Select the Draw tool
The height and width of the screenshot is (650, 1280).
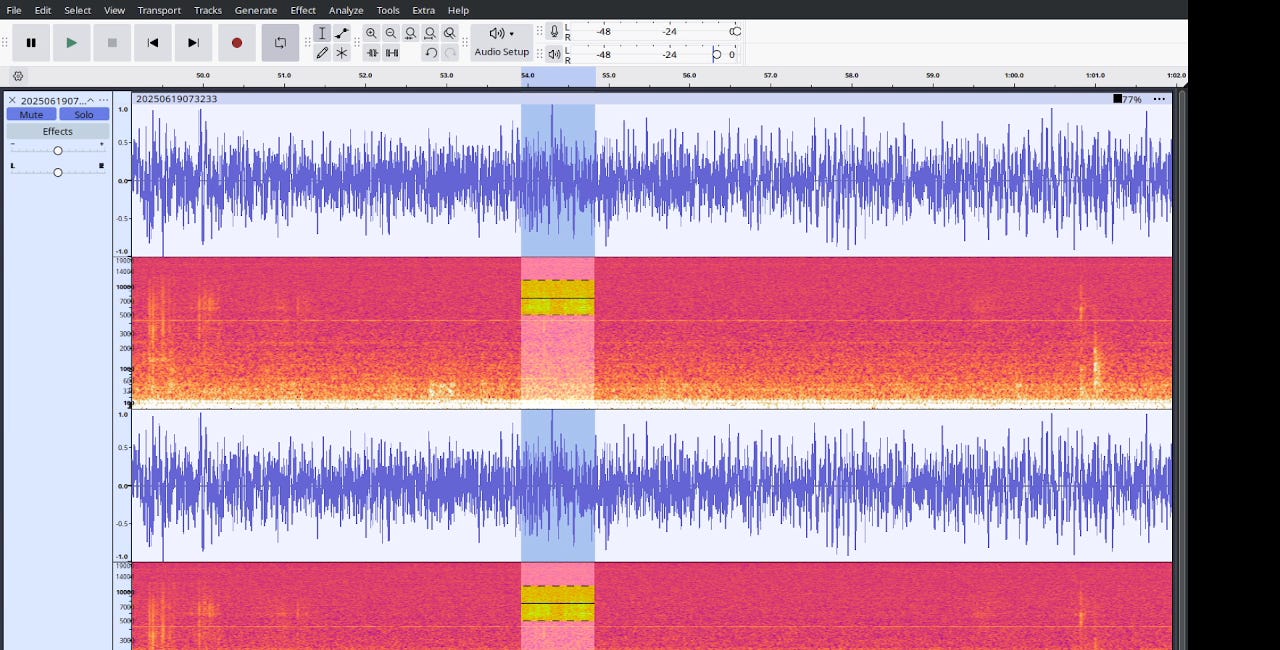322,53
